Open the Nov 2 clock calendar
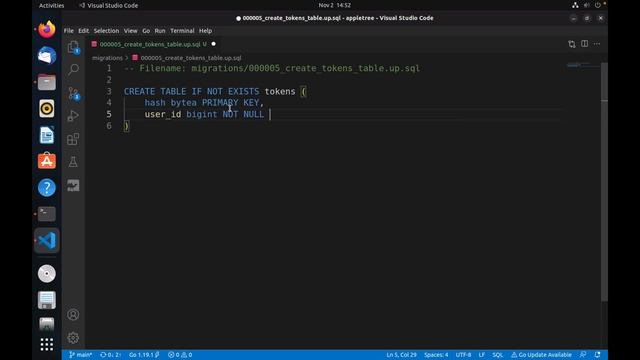Image resolution: width=640 pixels, height=360 pixels. coord(335,5)
